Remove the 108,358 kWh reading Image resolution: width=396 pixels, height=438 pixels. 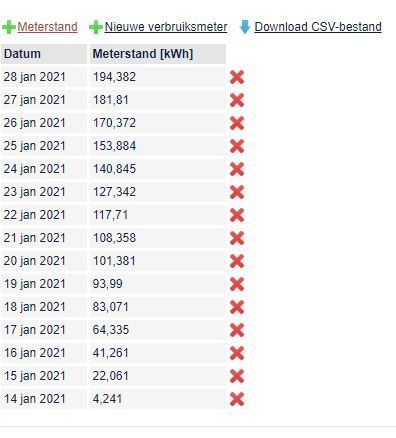(x=237, y=238)
